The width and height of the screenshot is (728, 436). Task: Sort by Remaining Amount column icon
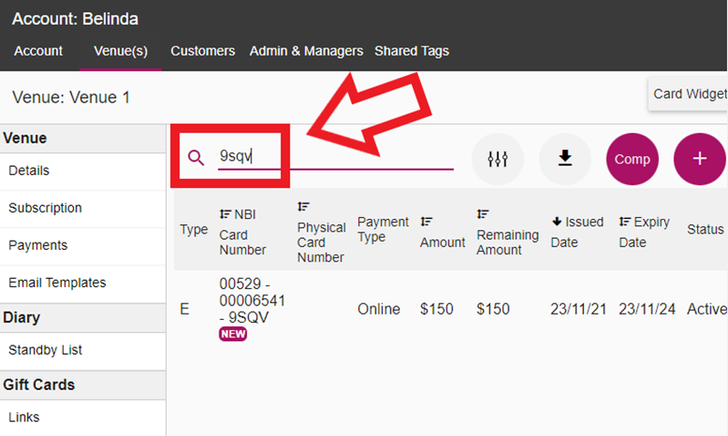(x=483, y=214)
